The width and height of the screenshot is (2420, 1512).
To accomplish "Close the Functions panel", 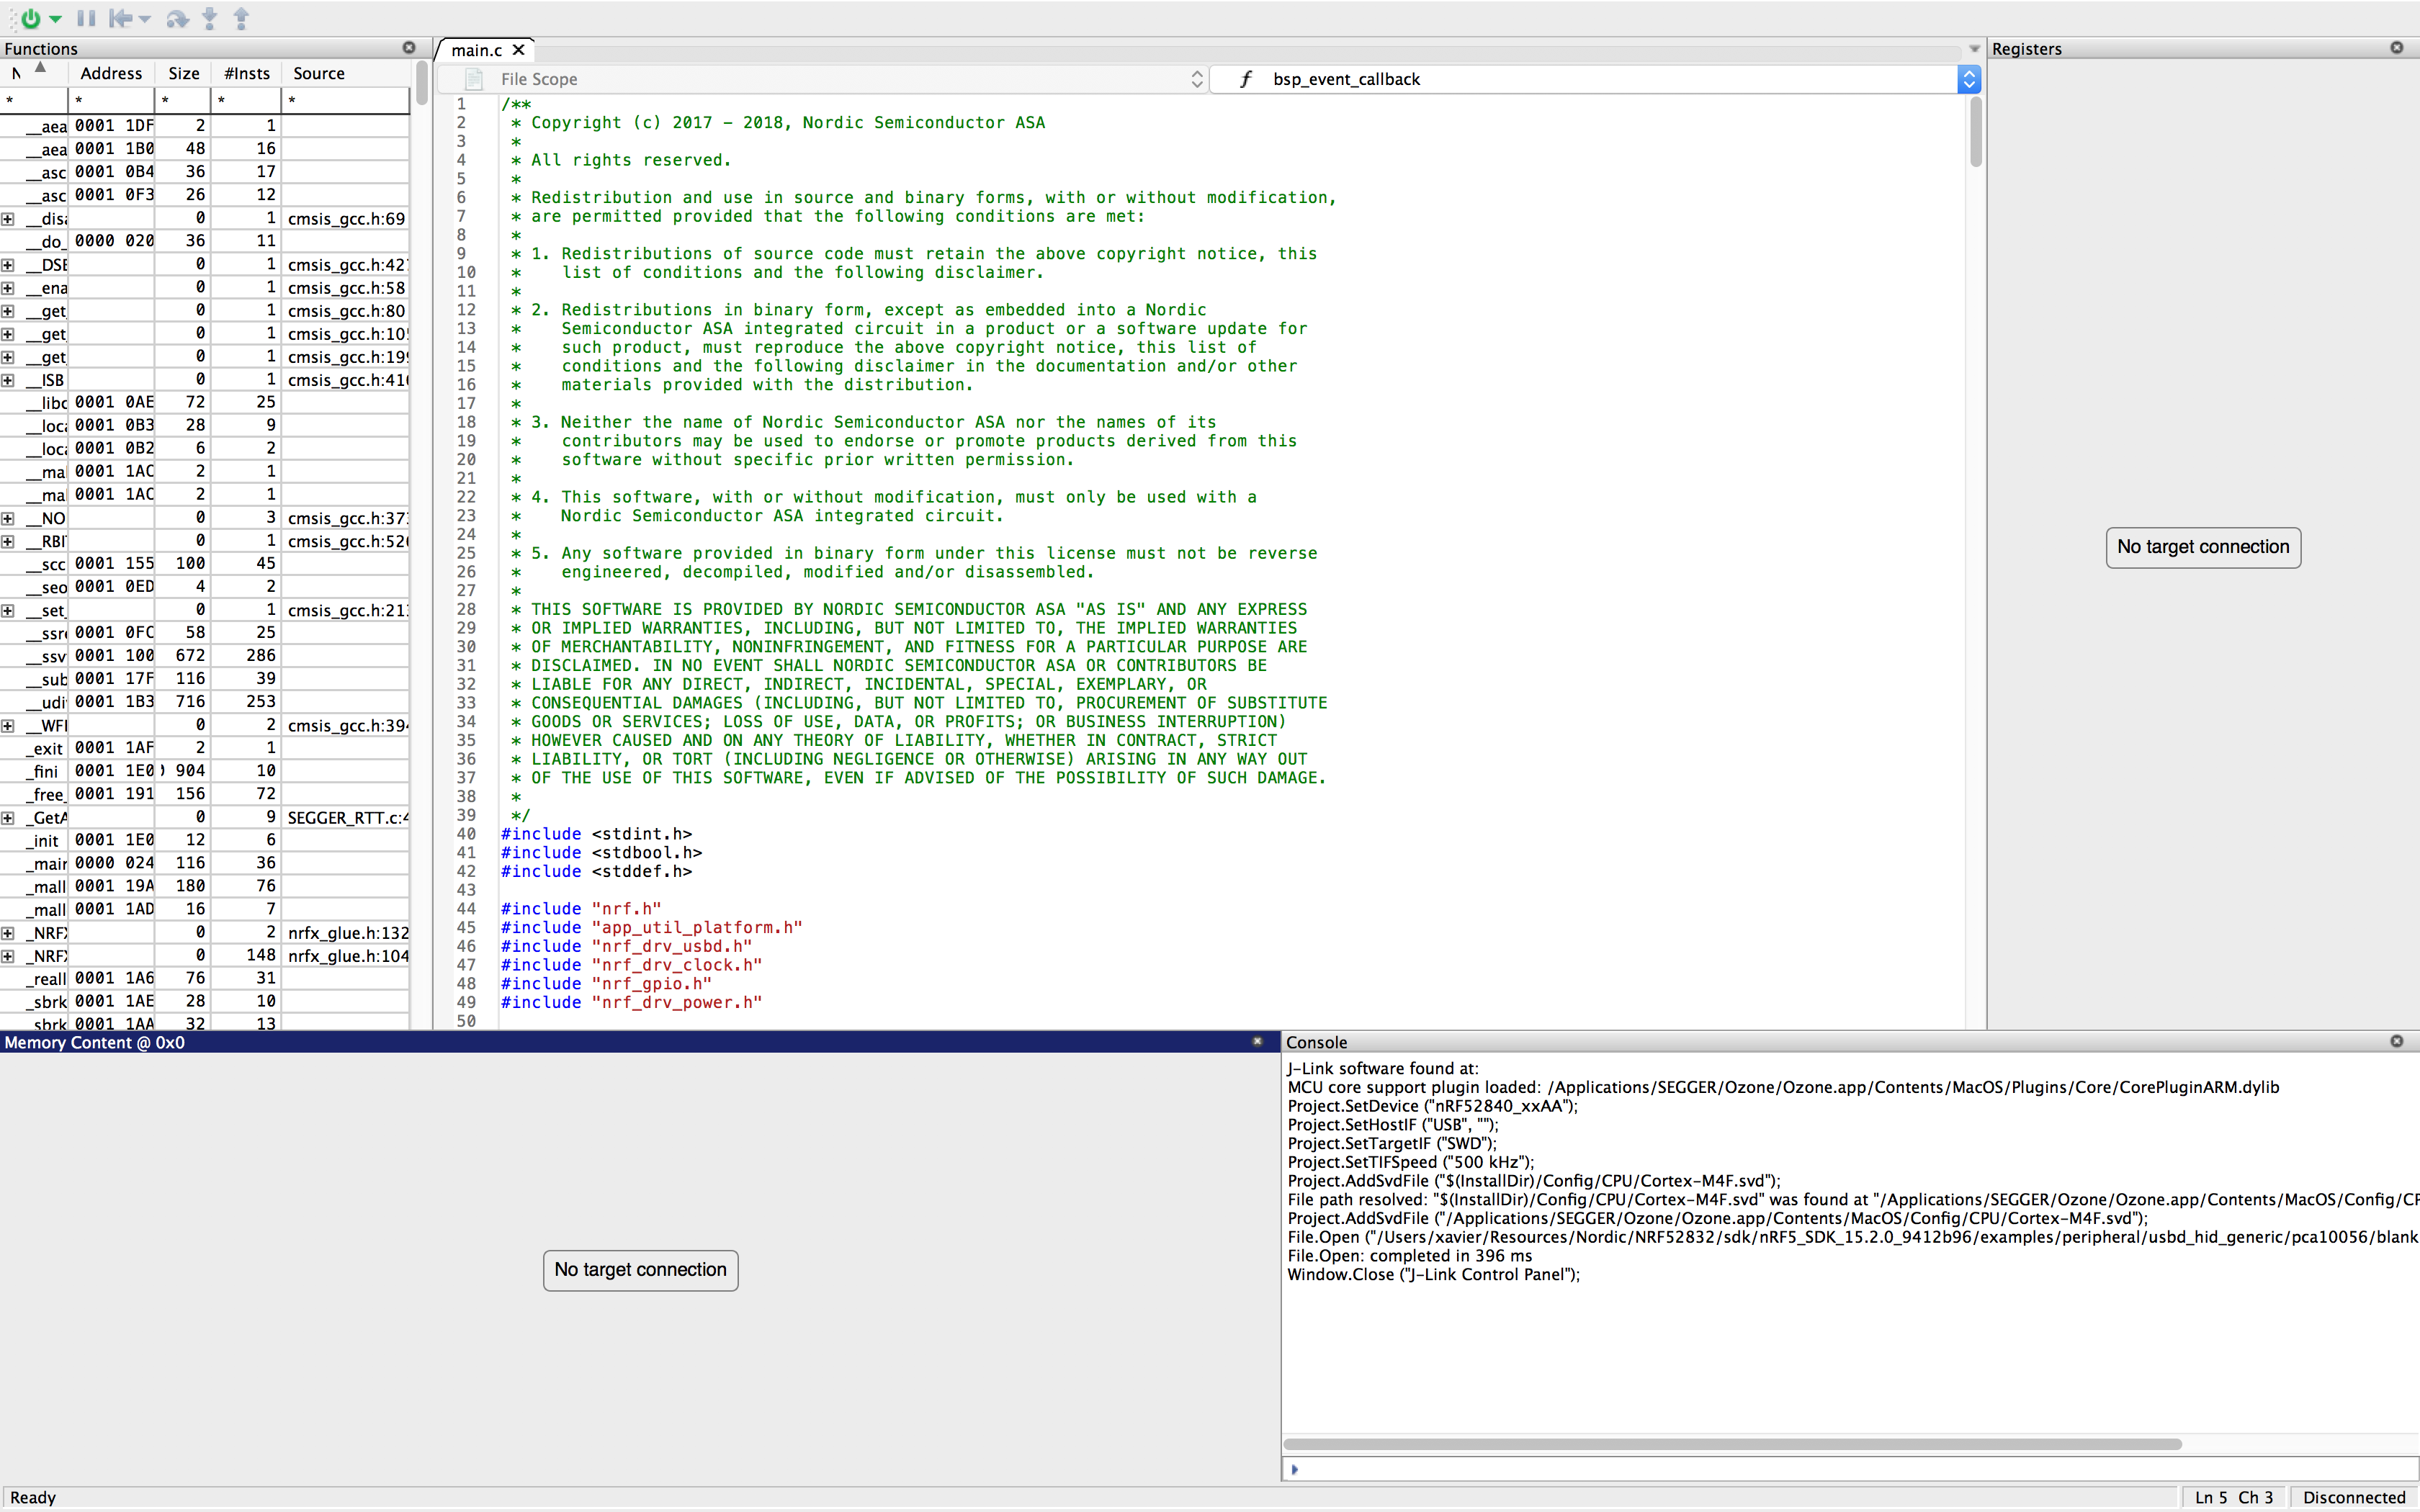I will 409,48.
